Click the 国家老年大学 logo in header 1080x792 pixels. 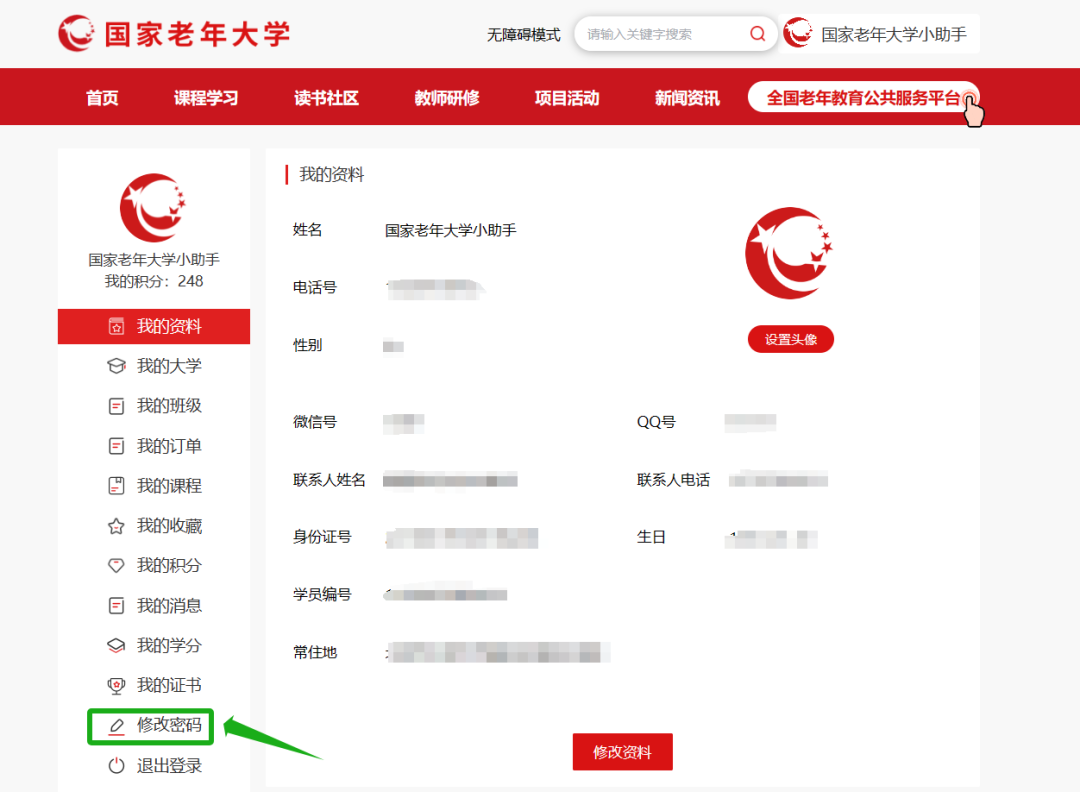point(174,33)
